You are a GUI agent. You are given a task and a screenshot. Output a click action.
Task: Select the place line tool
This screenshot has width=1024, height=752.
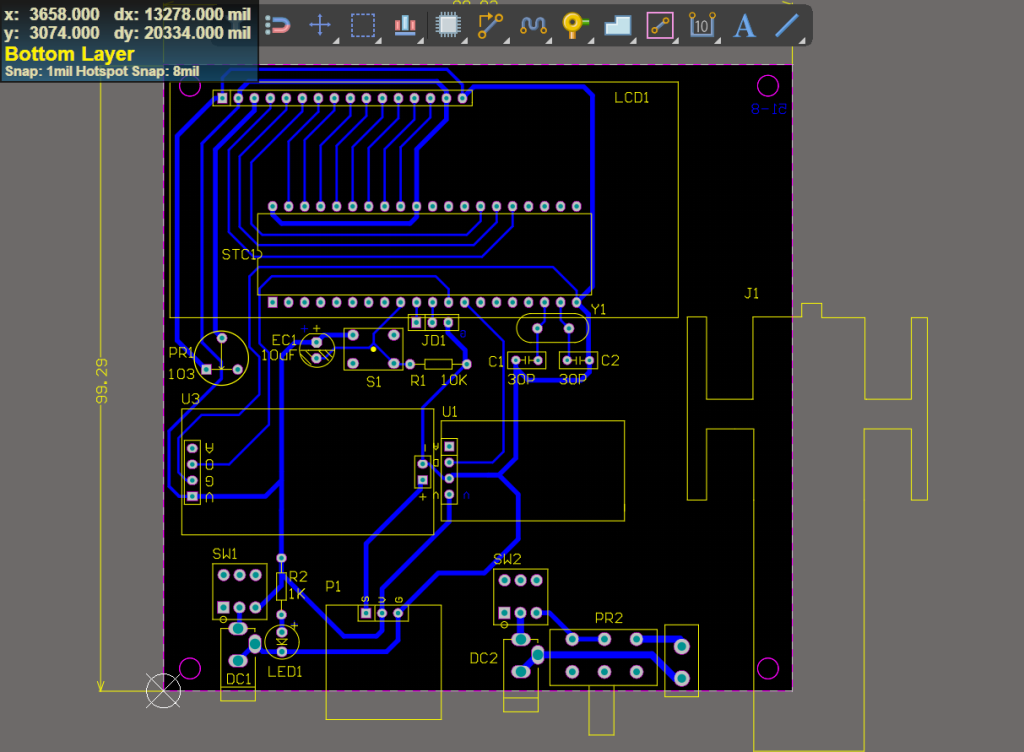788,25
